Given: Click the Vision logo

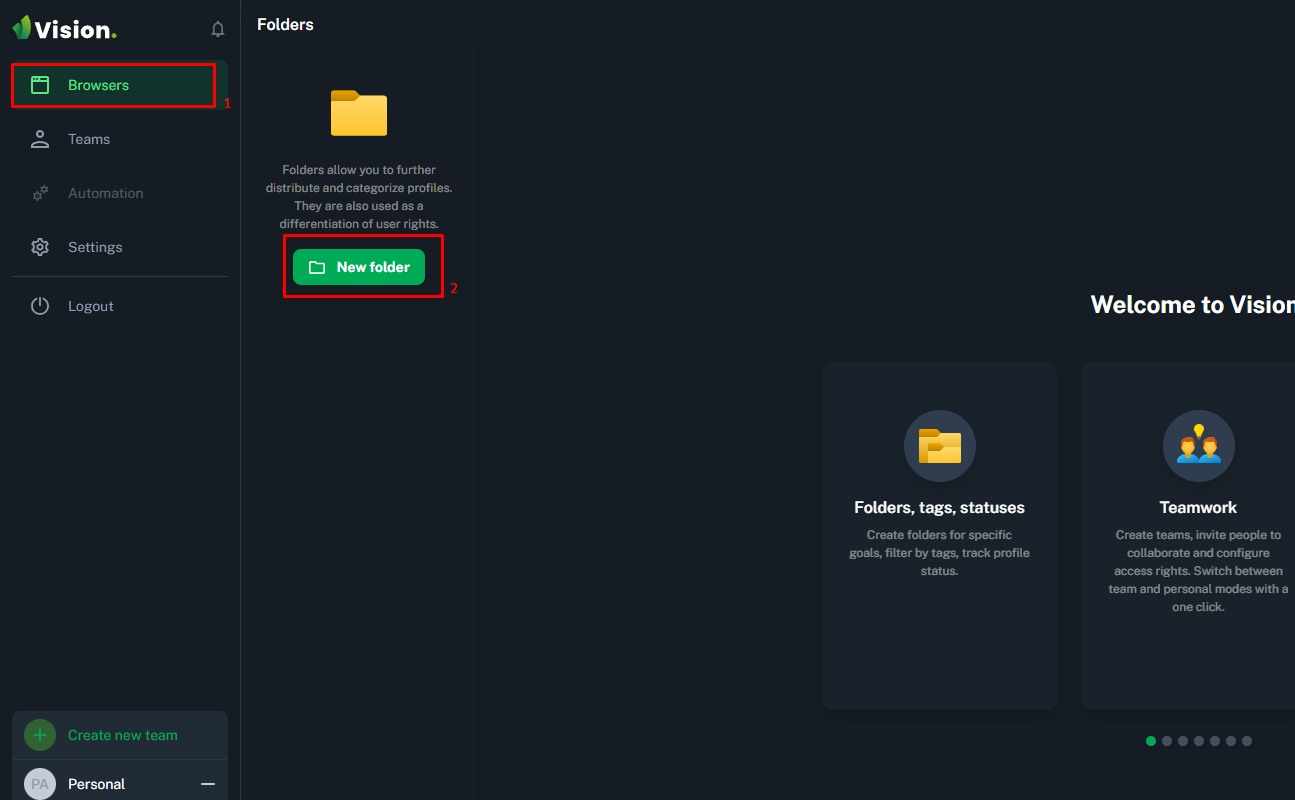Looking at the screenshot, I should tap(65, 29).
